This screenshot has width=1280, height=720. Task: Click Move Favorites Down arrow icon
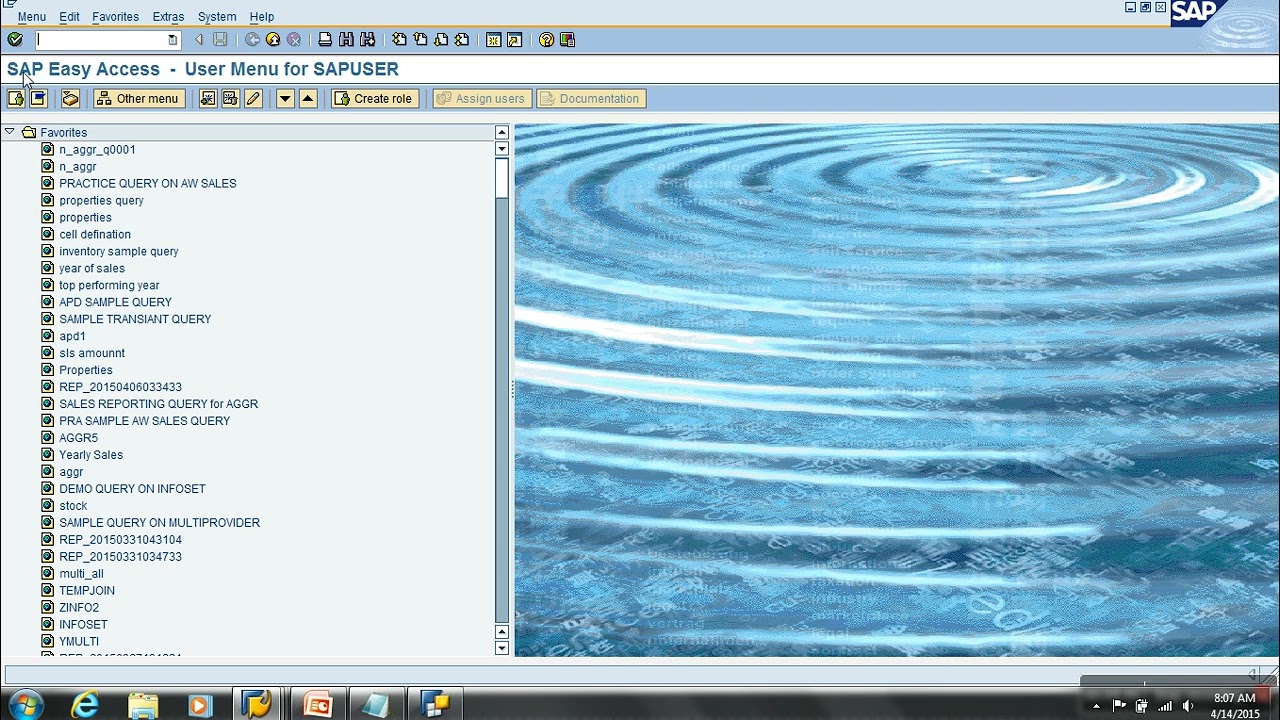click(285, 98)
